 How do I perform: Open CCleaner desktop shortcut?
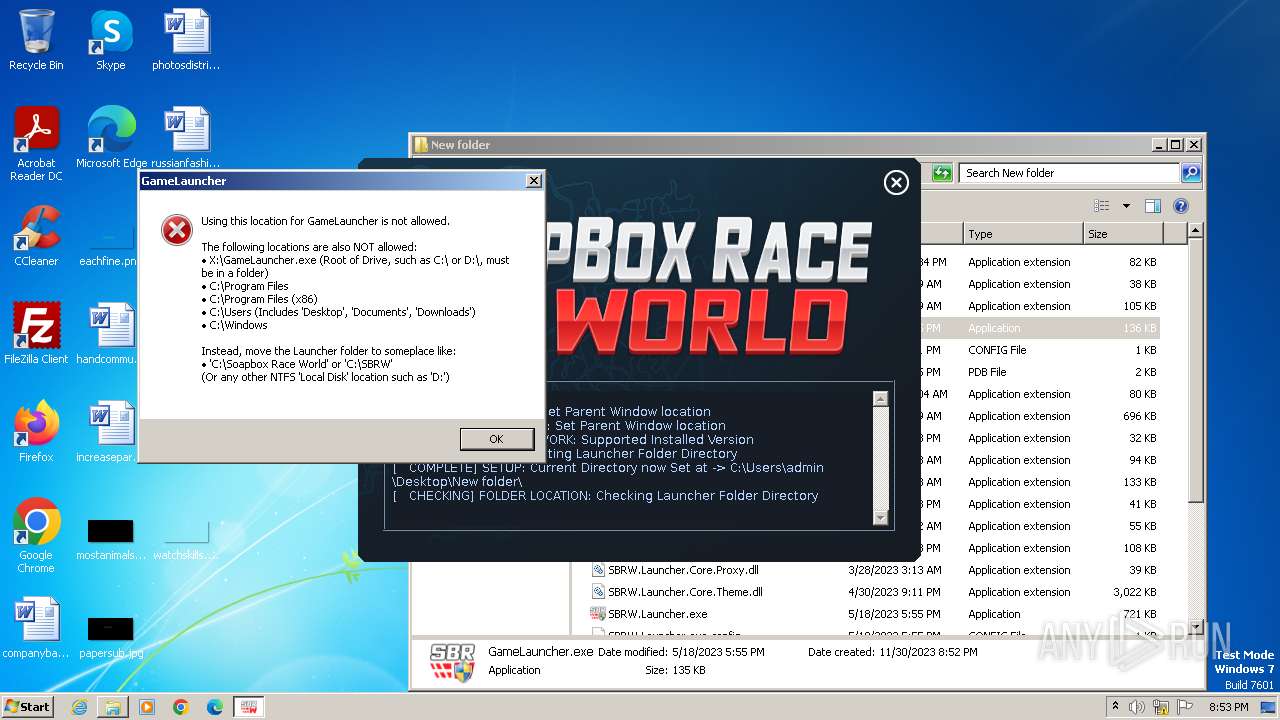(36, 236)
